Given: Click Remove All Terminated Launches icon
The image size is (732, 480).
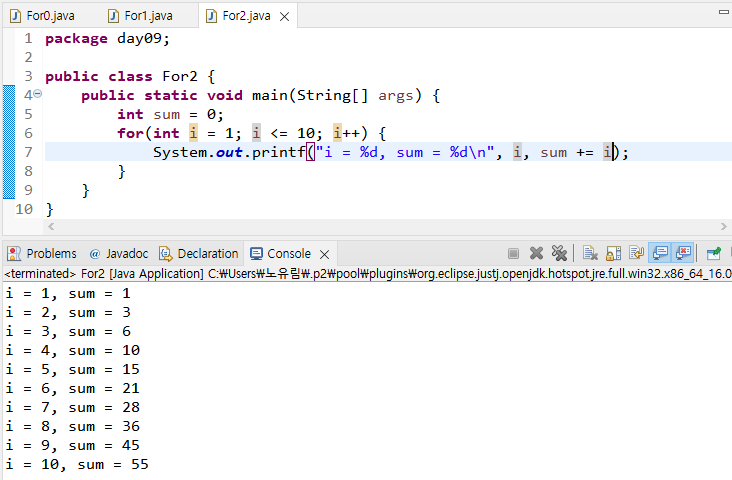Looking at the screenshot, I should pyautogui.click(x=559, y=254).
